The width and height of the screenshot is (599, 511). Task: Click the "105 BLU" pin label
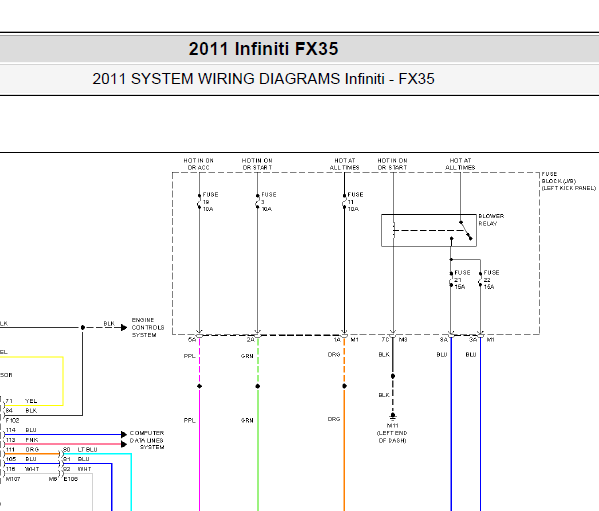[x=21, y=459]
